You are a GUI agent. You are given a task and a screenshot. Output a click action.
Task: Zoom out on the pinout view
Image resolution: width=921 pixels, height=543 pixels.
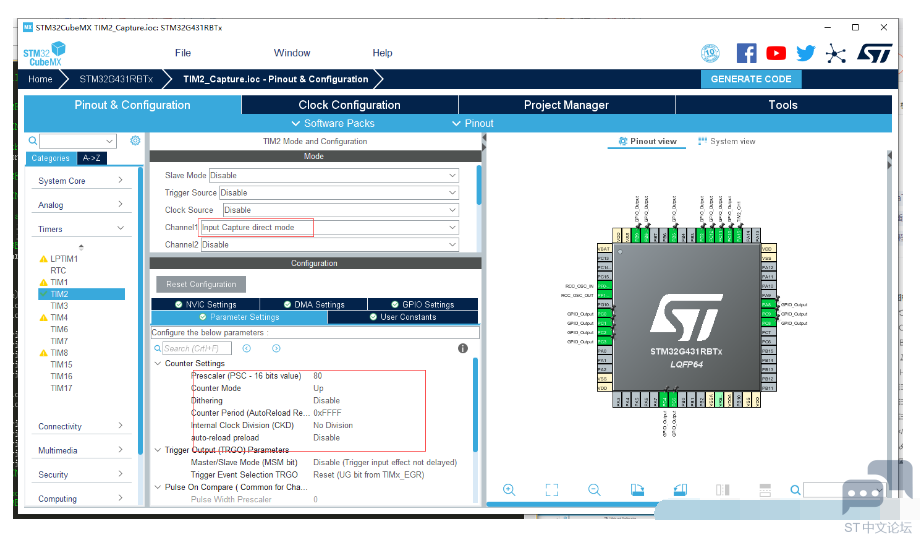pyautogui.click(x=594, y=490)
